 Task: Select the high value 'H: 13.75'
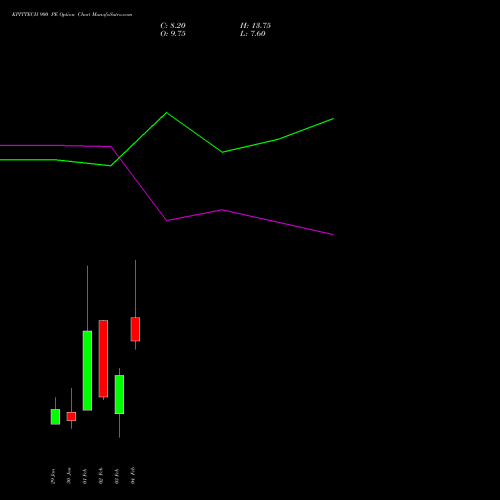(x=255, y=26)
